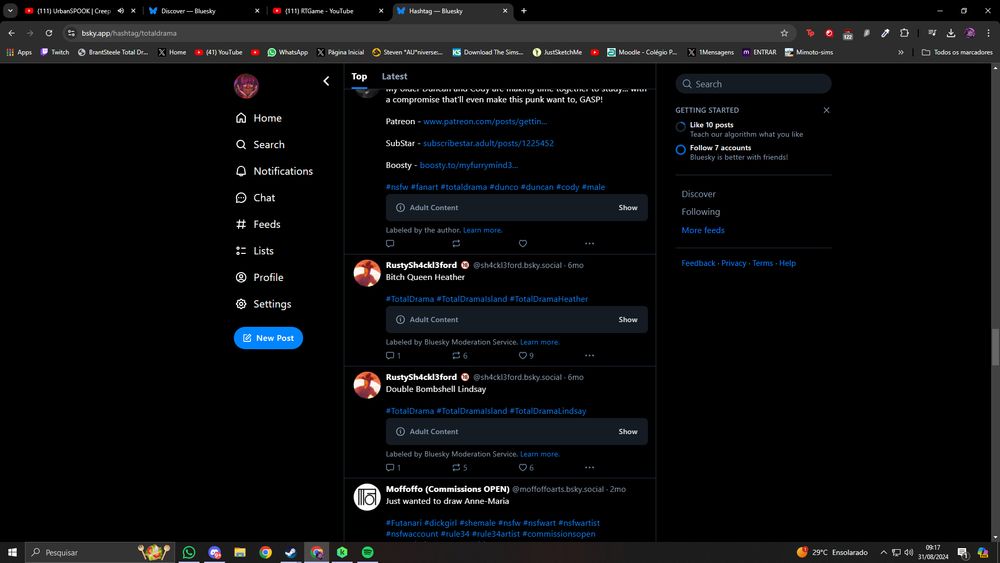Open Lists in the sidebar
This screenshot has height=563, width=1000.
(x=255, y=251)
